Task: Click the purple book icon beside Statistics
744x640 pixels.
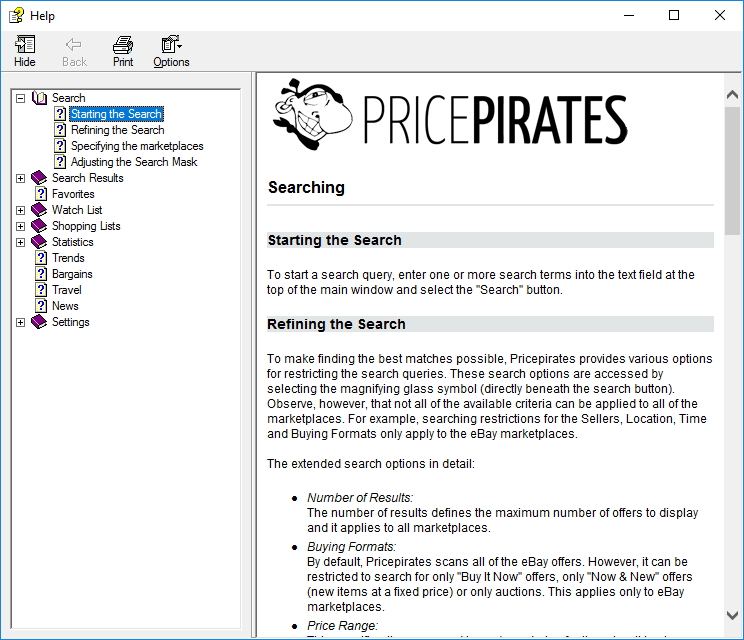Action: tap(39, 242)
